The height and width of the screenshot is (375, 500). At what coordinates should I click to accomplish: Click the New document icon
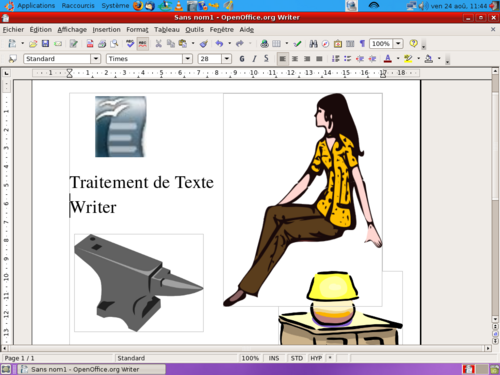pos(12,44)
